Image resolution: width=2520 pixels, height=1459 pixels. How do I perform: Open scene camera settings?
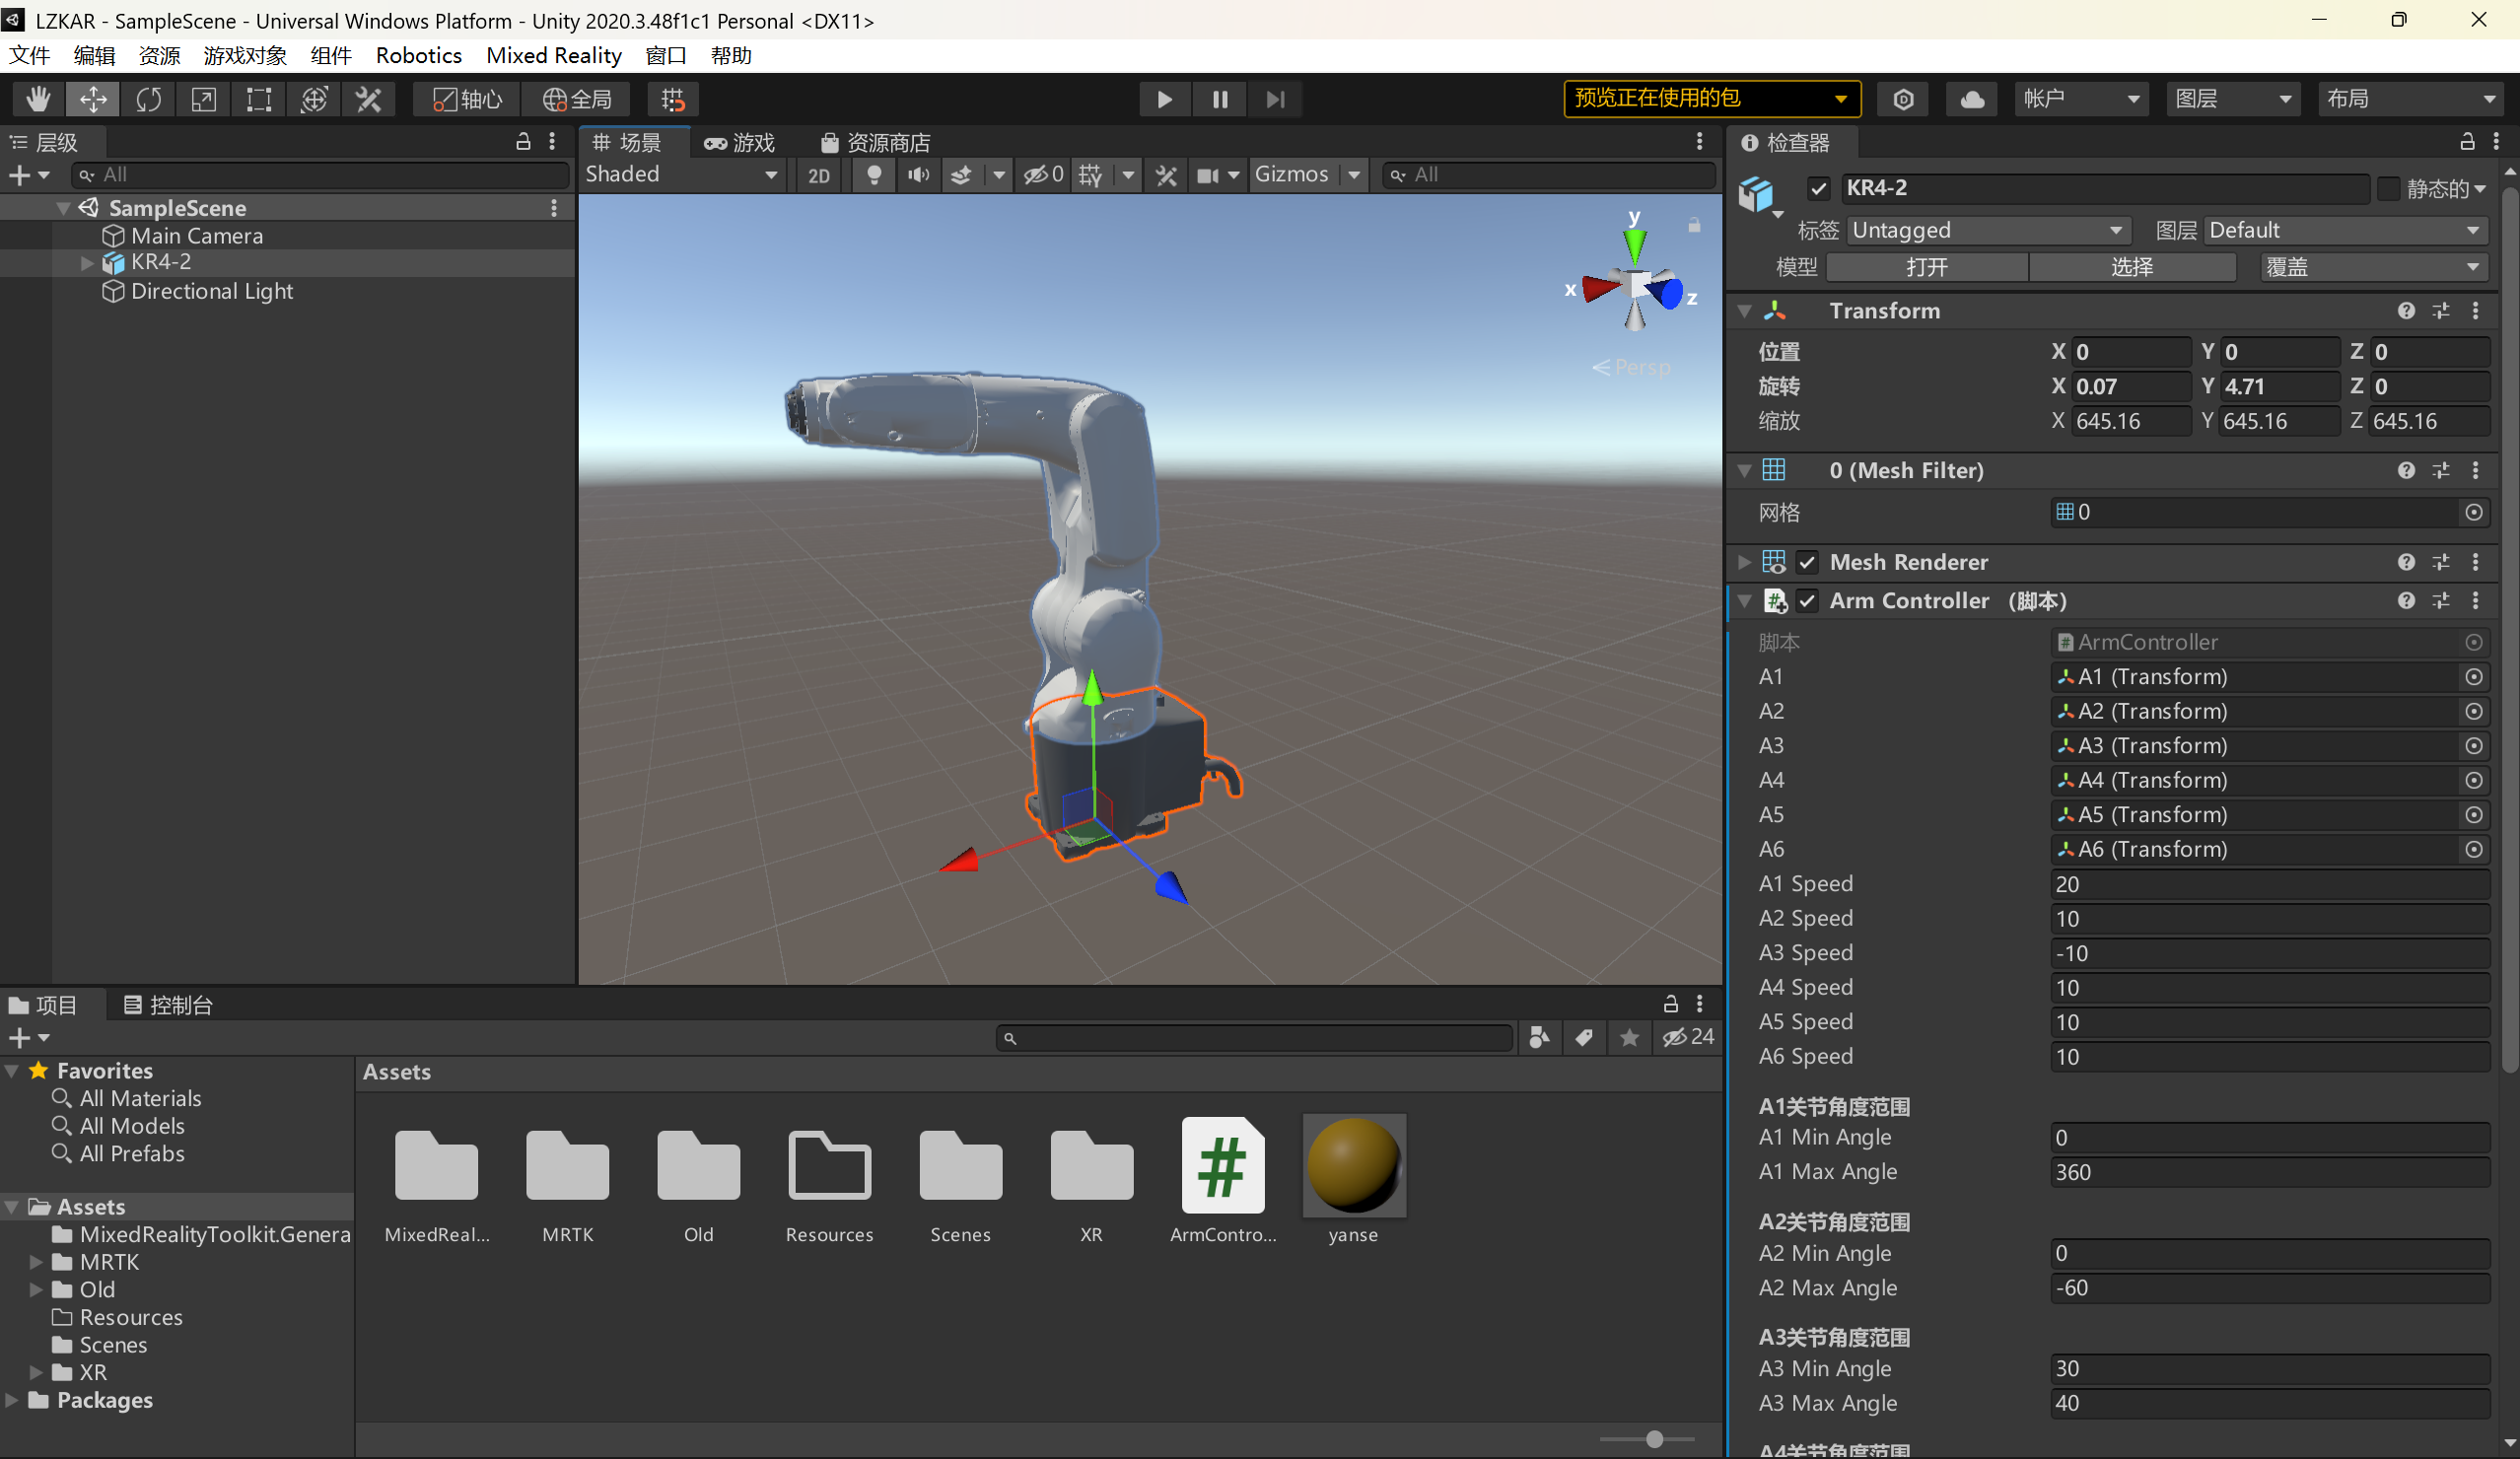pos(1208,175)
